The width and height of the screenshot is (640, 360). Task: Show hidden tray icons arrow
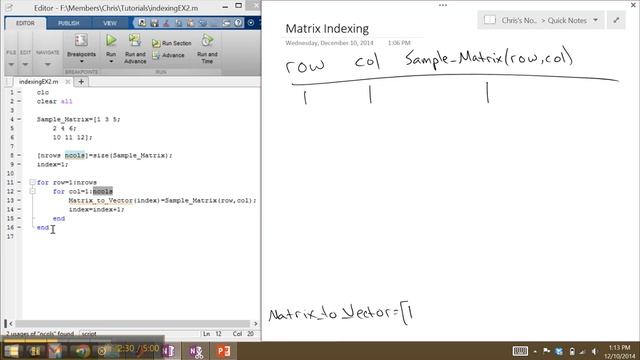pyautogui.click(x=535, y=351)
